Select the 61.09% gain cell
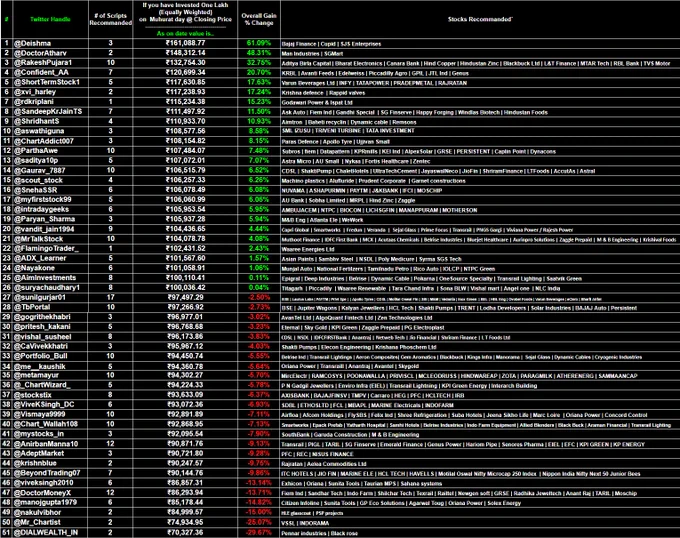Image resolution: width=680 pixels, height=538 pixels. pyautogui.click(x=259, y=43)
